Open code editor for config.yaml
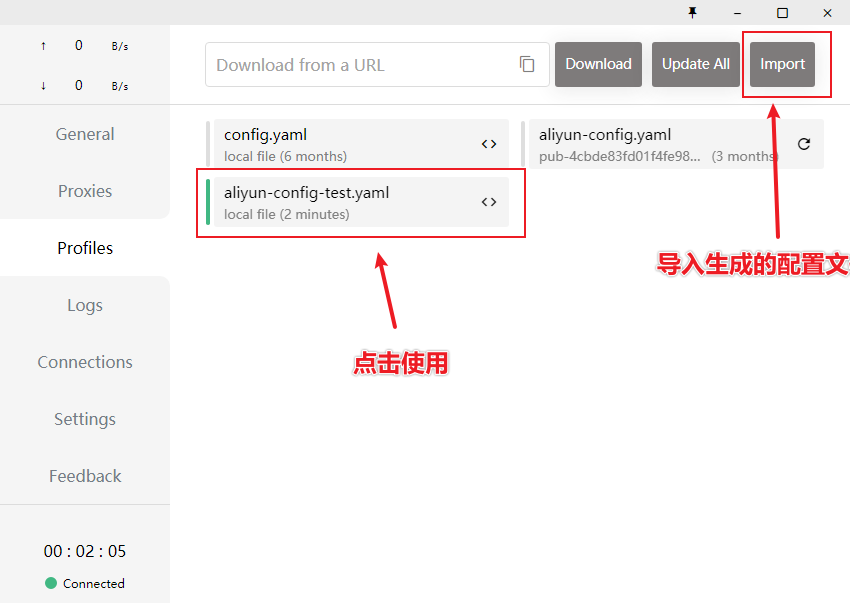The image size is (850, 603). (488, 144)
